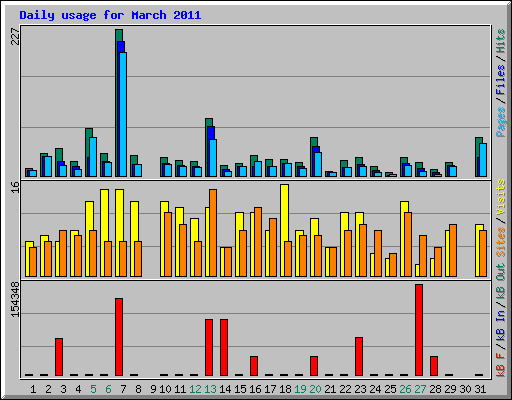512x400 pixels.
Task: Click day label 4 on the x-axis
Action: coord(78,389)
